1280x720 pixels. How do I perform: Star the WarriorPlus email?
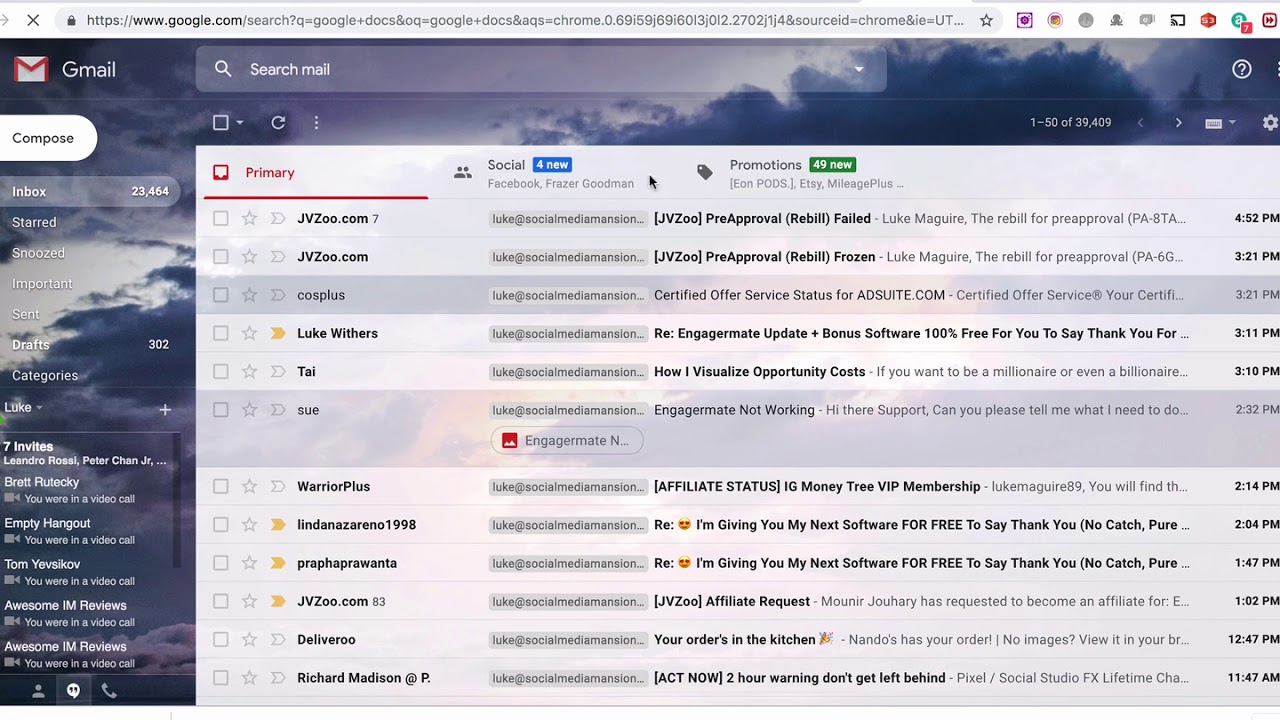(x=249, y=487)
